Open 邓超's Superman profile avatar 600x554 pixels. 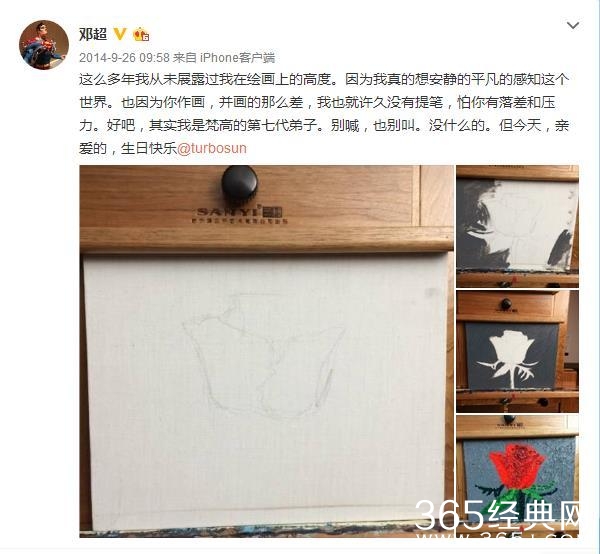click(44, 45)
